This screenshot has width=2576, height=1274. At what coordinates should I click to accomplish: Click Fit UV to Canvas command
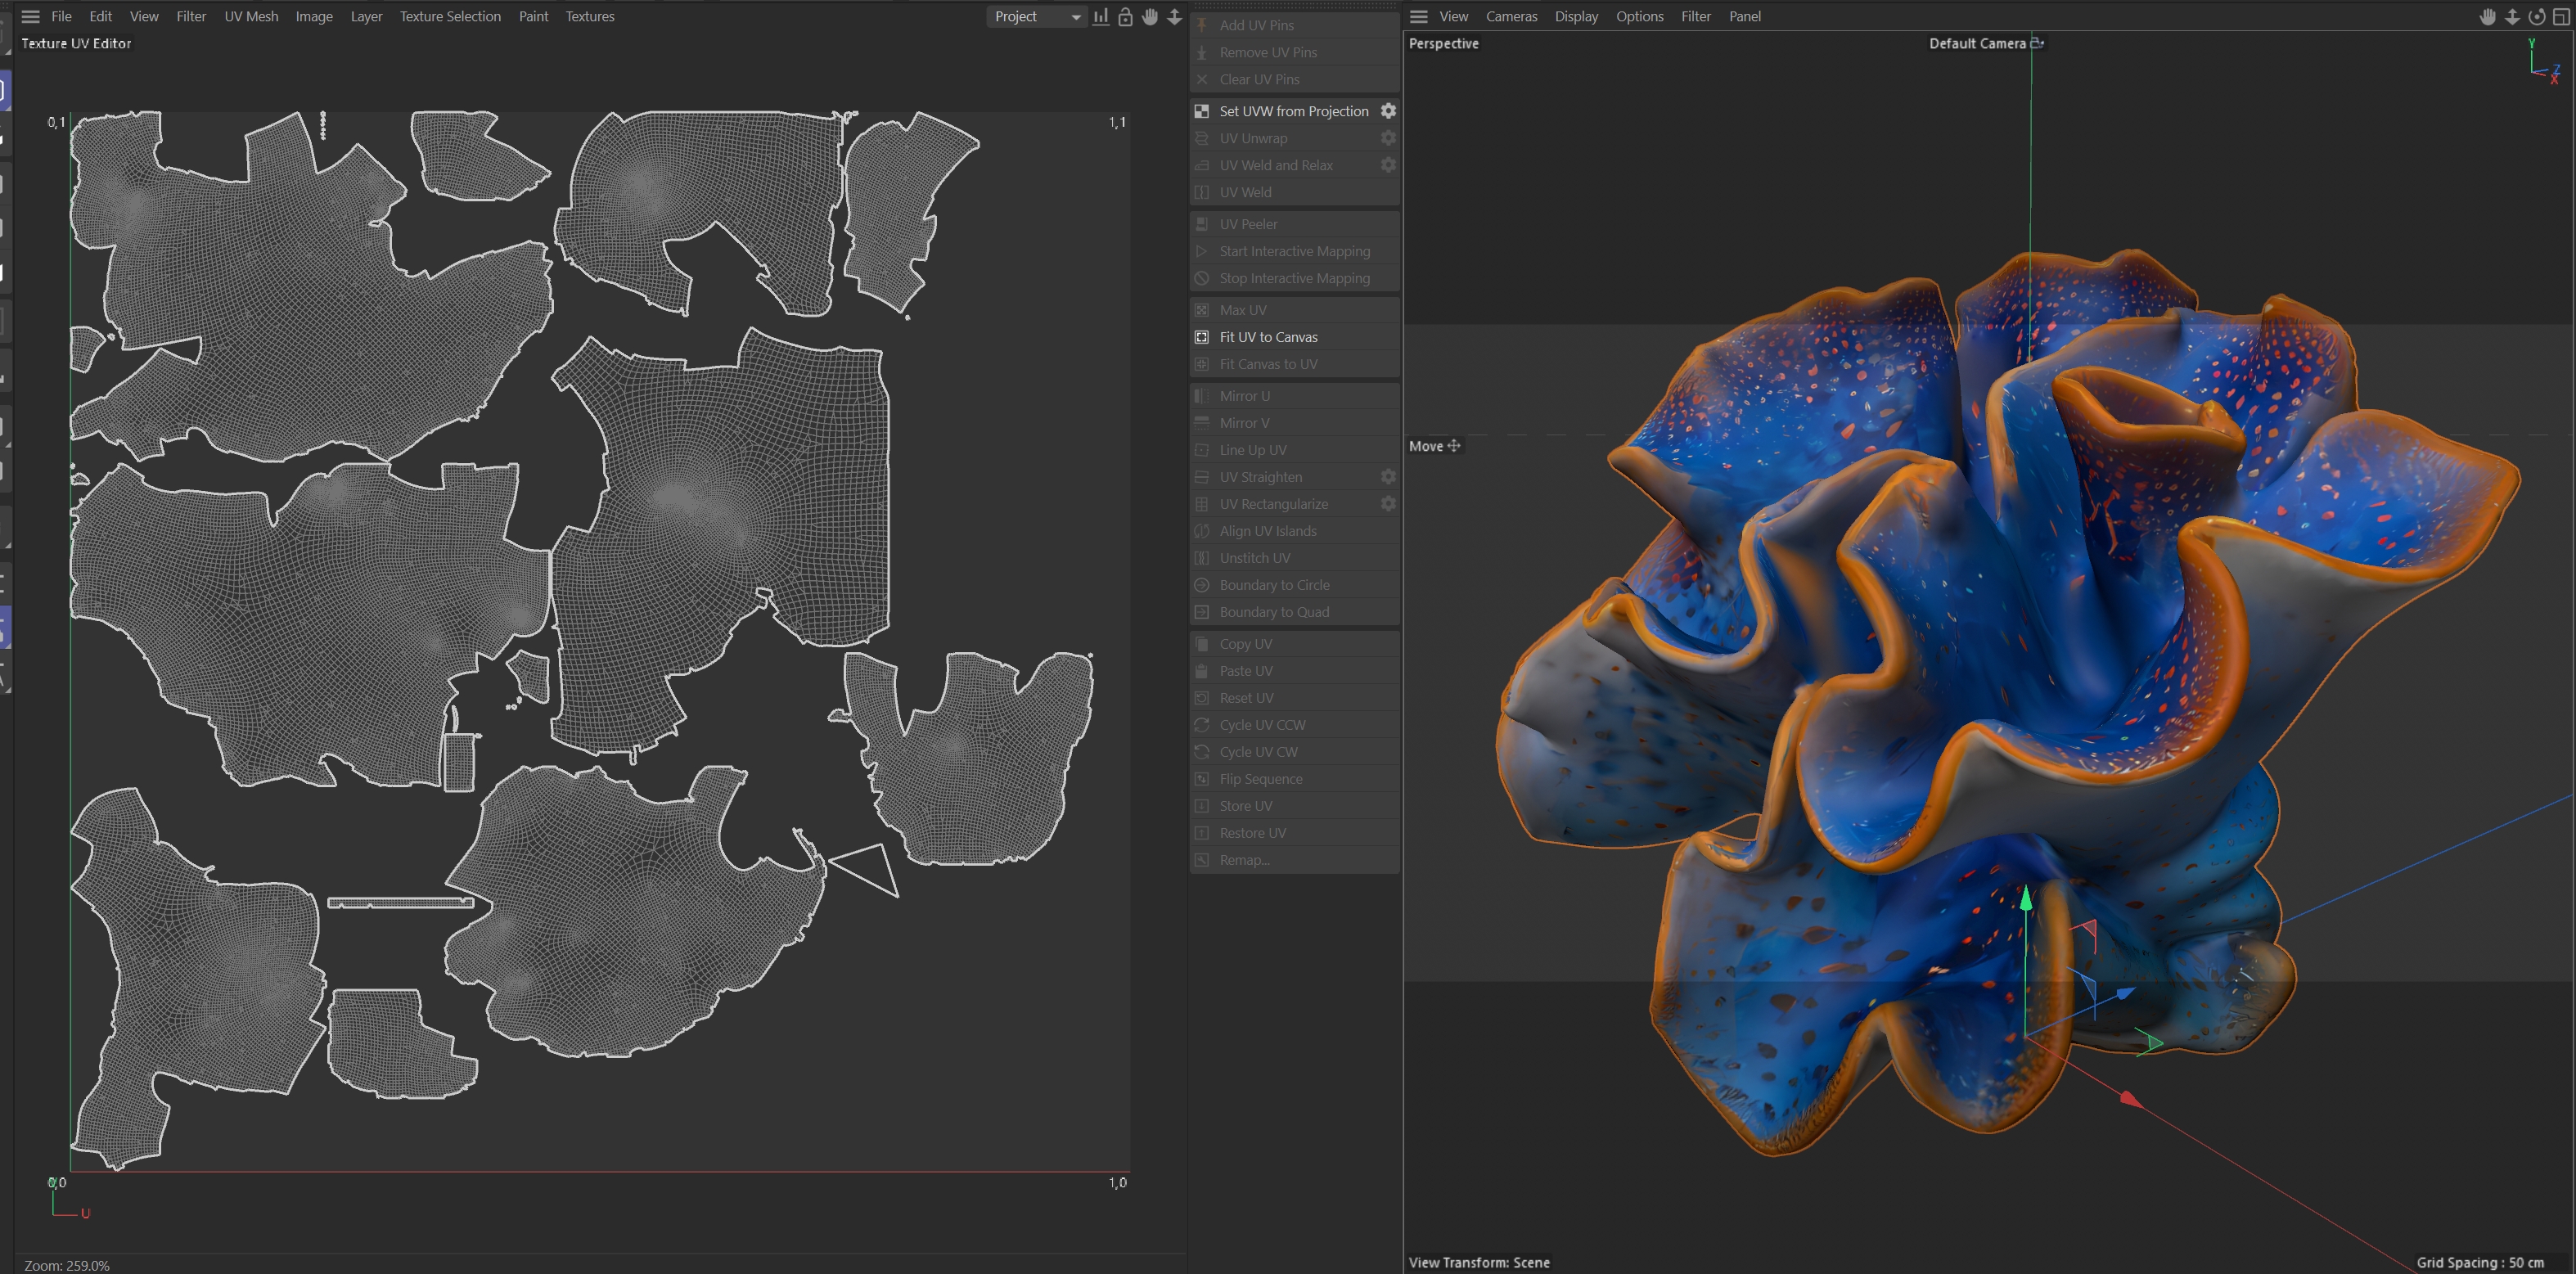(1268, 337)
